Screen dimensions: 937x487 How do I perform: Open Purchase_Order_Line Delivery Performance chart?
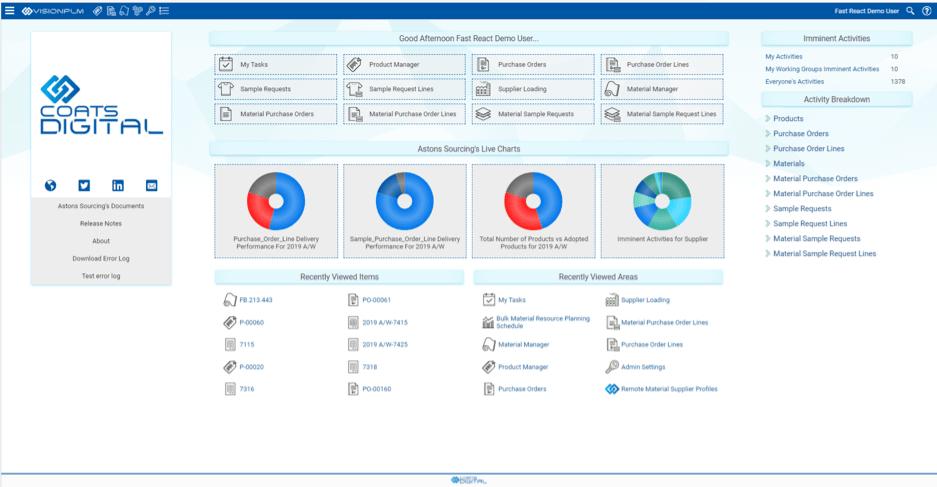click(276, 211)
